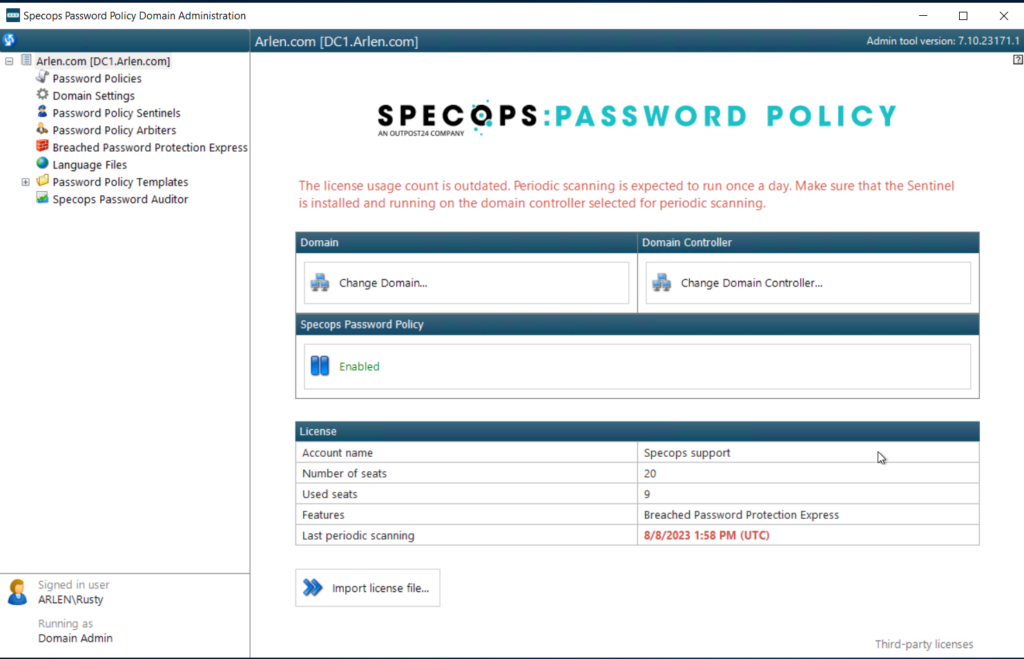Click the red 8/8/2023 1:58 PM date

point(707,536)
